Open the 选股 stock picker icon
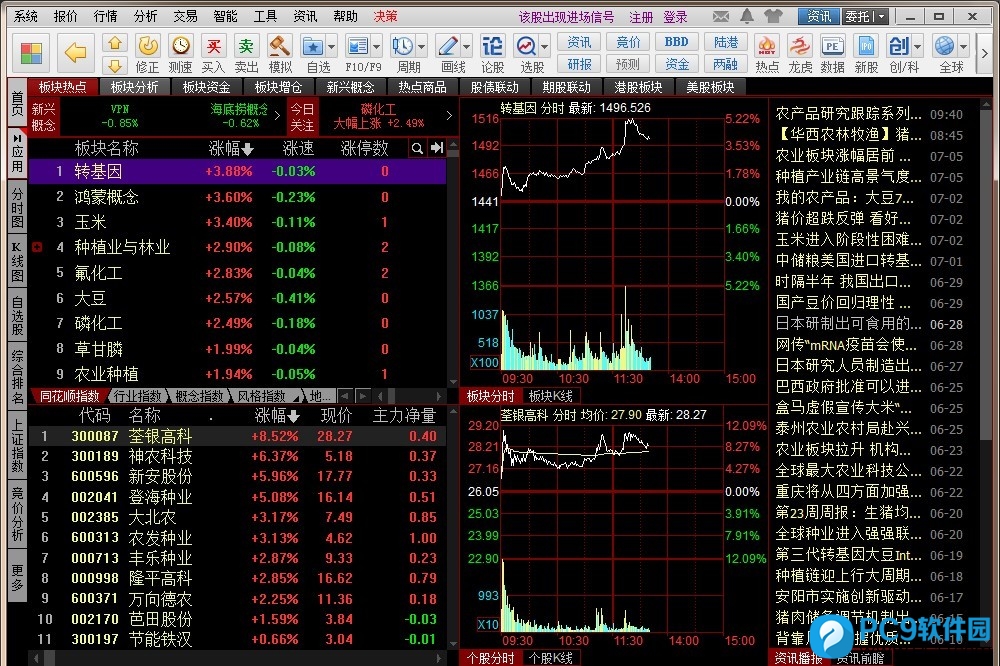 point(527,54)
